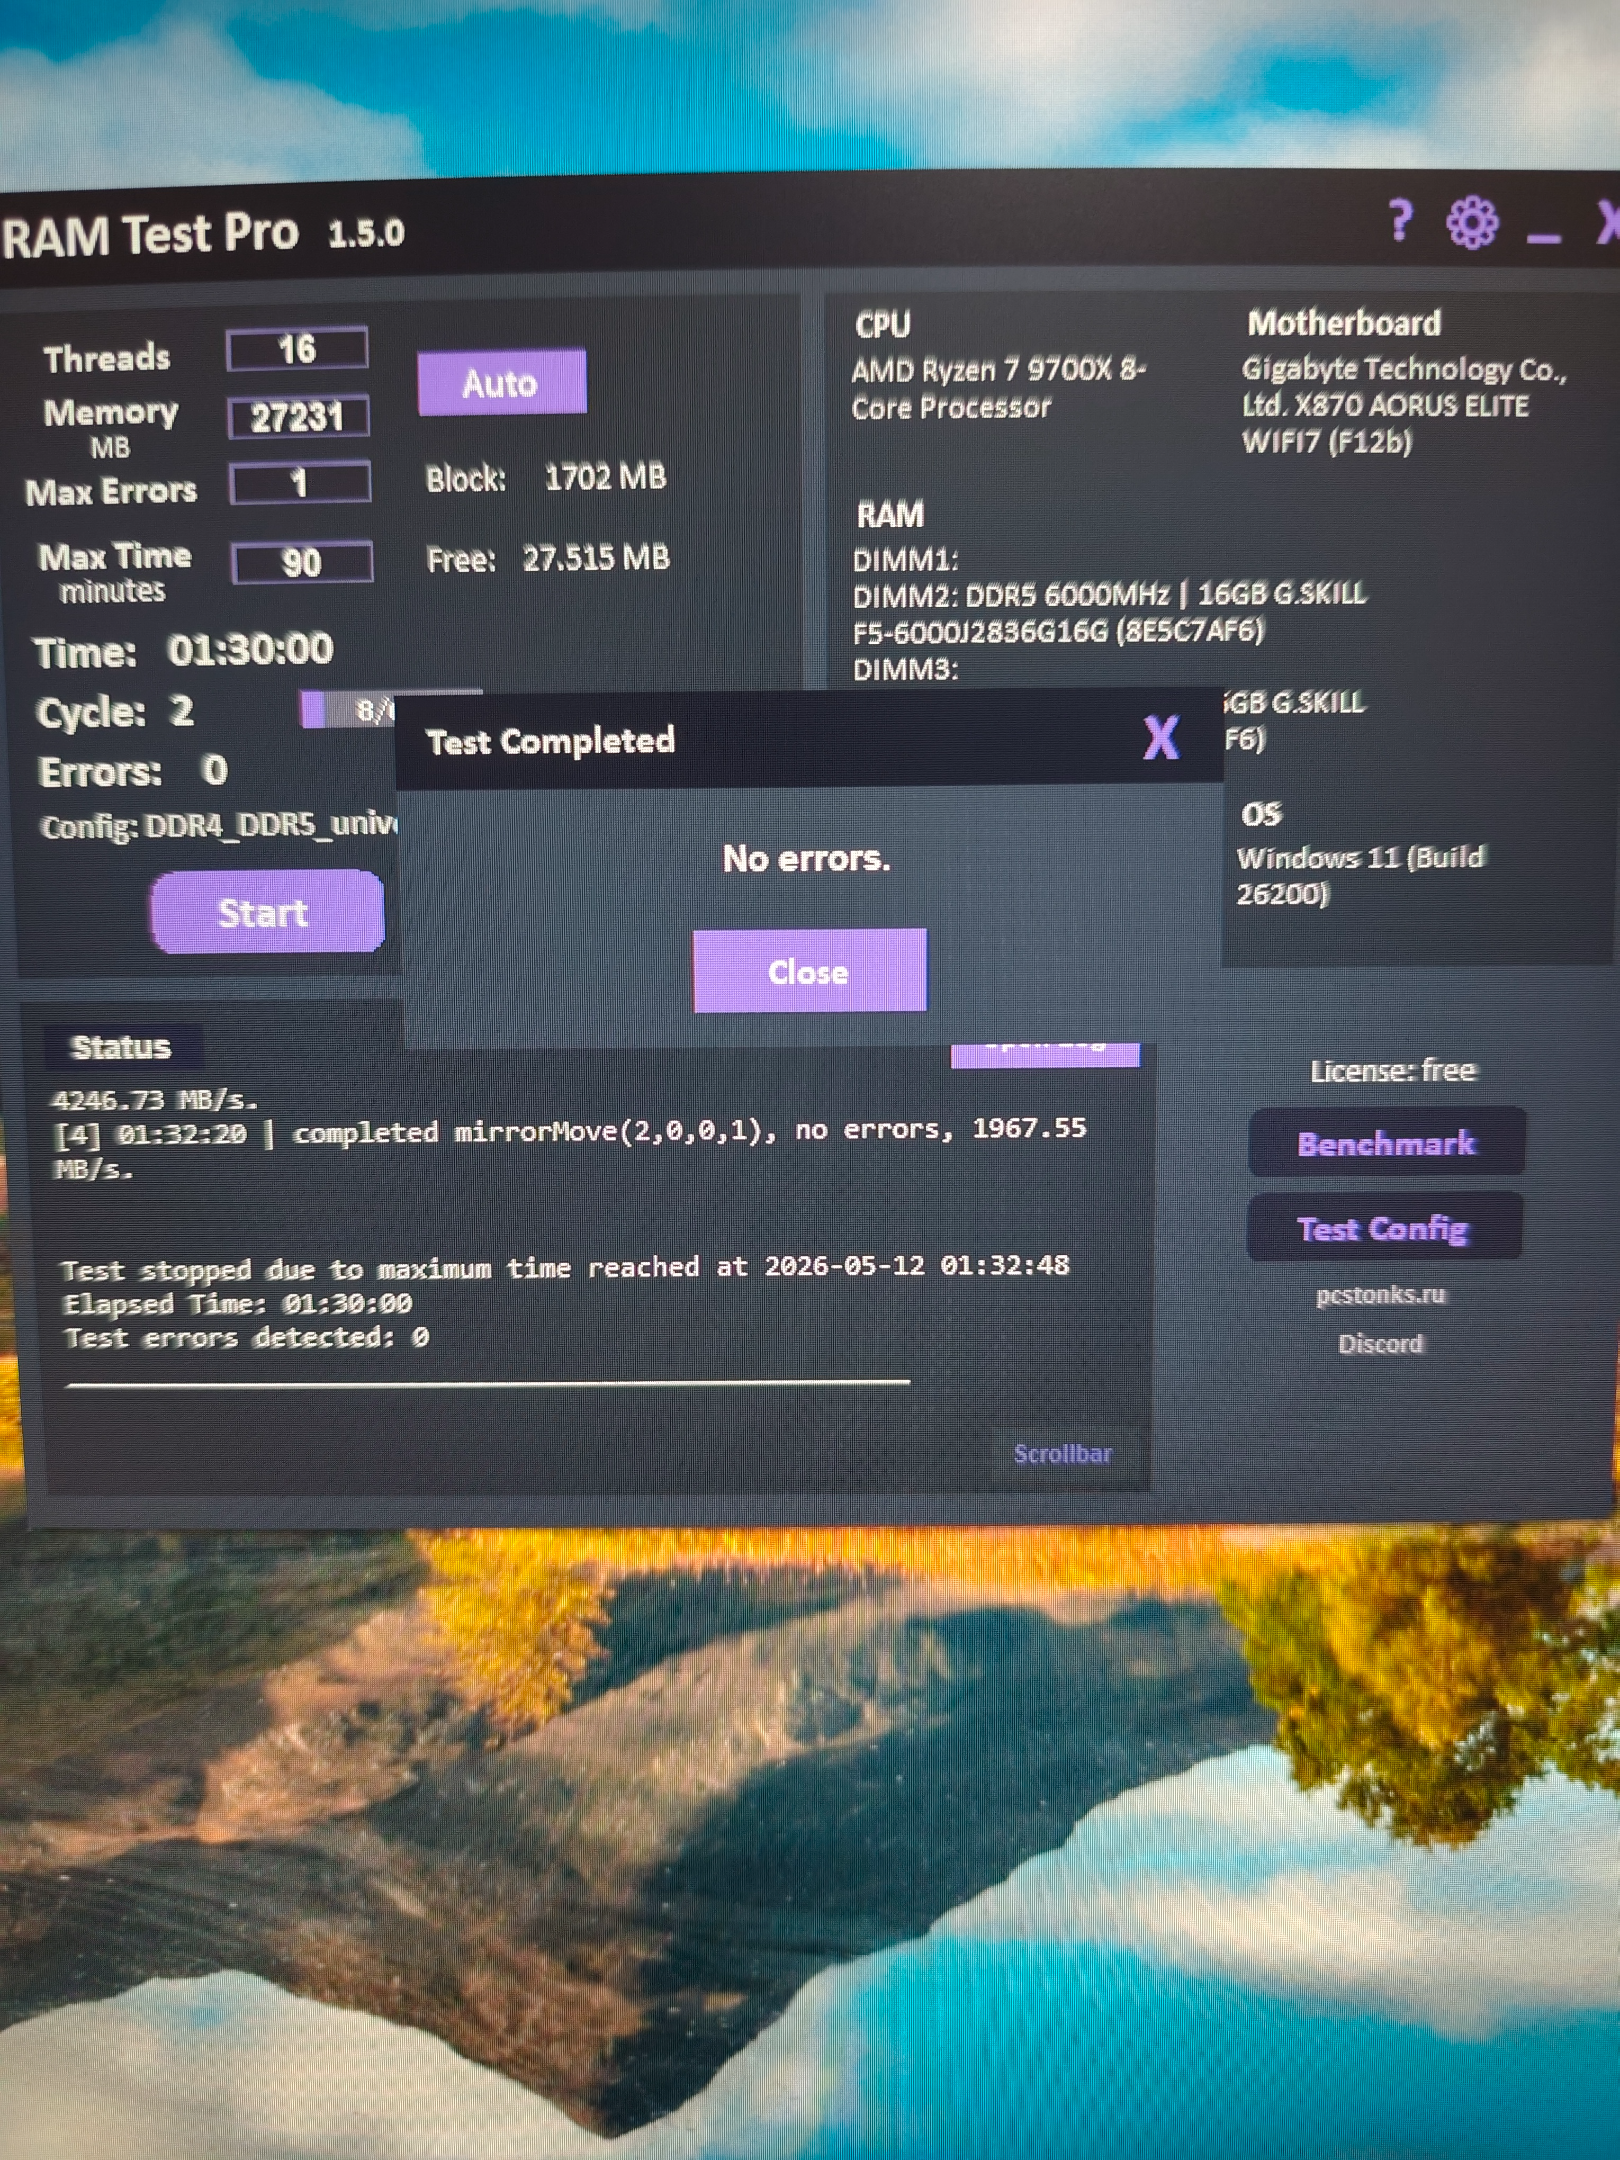
Task: Edit the Max Errors field
Action: point(299,484)
